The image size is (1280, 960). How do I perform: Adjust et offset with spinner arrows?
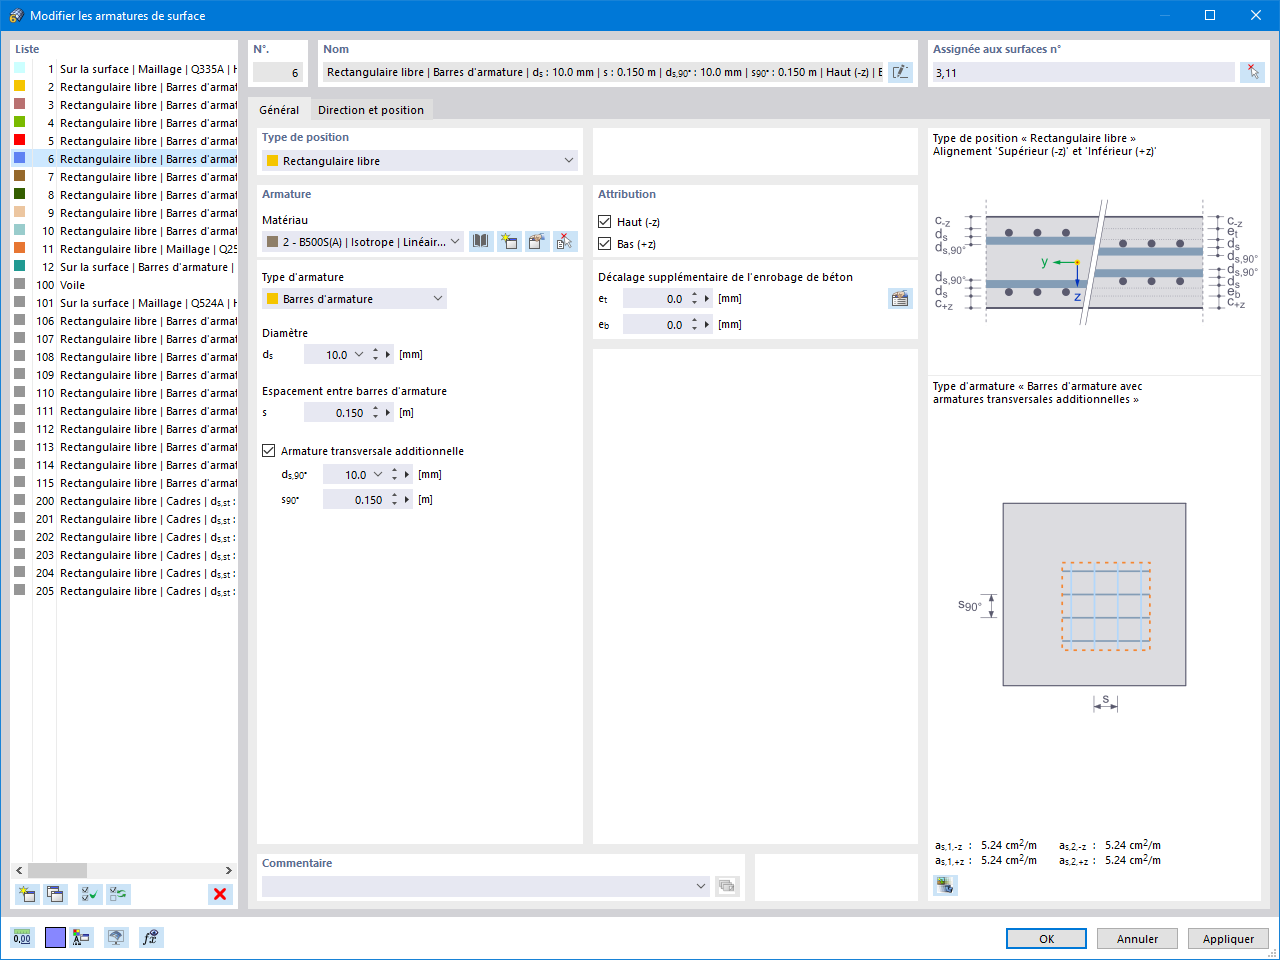pos(695,299)
